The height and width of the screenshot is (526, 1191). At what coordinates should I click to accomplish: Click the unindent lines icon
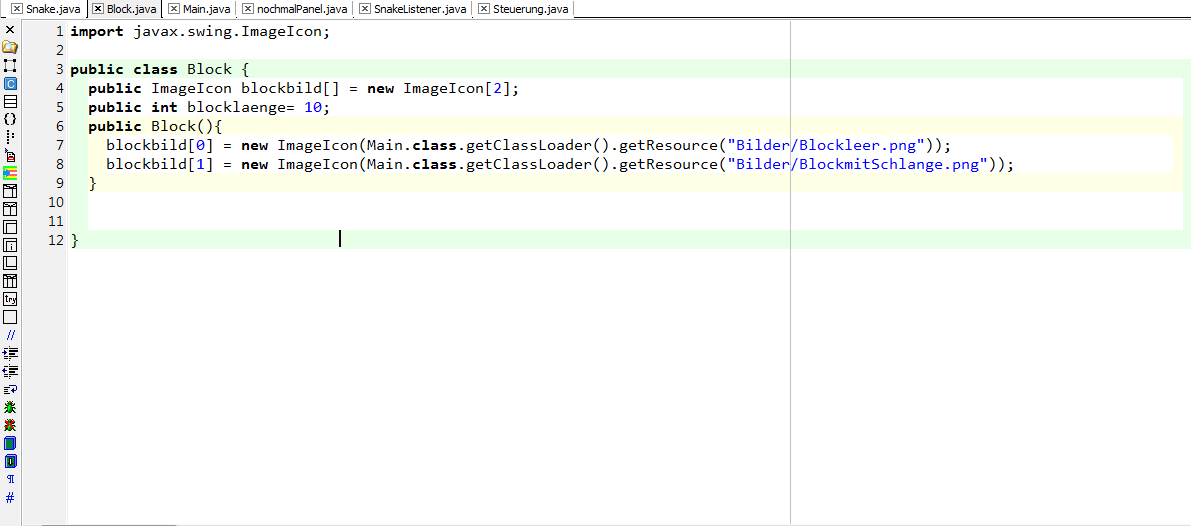pyautogui.click(x=10, y=371)
